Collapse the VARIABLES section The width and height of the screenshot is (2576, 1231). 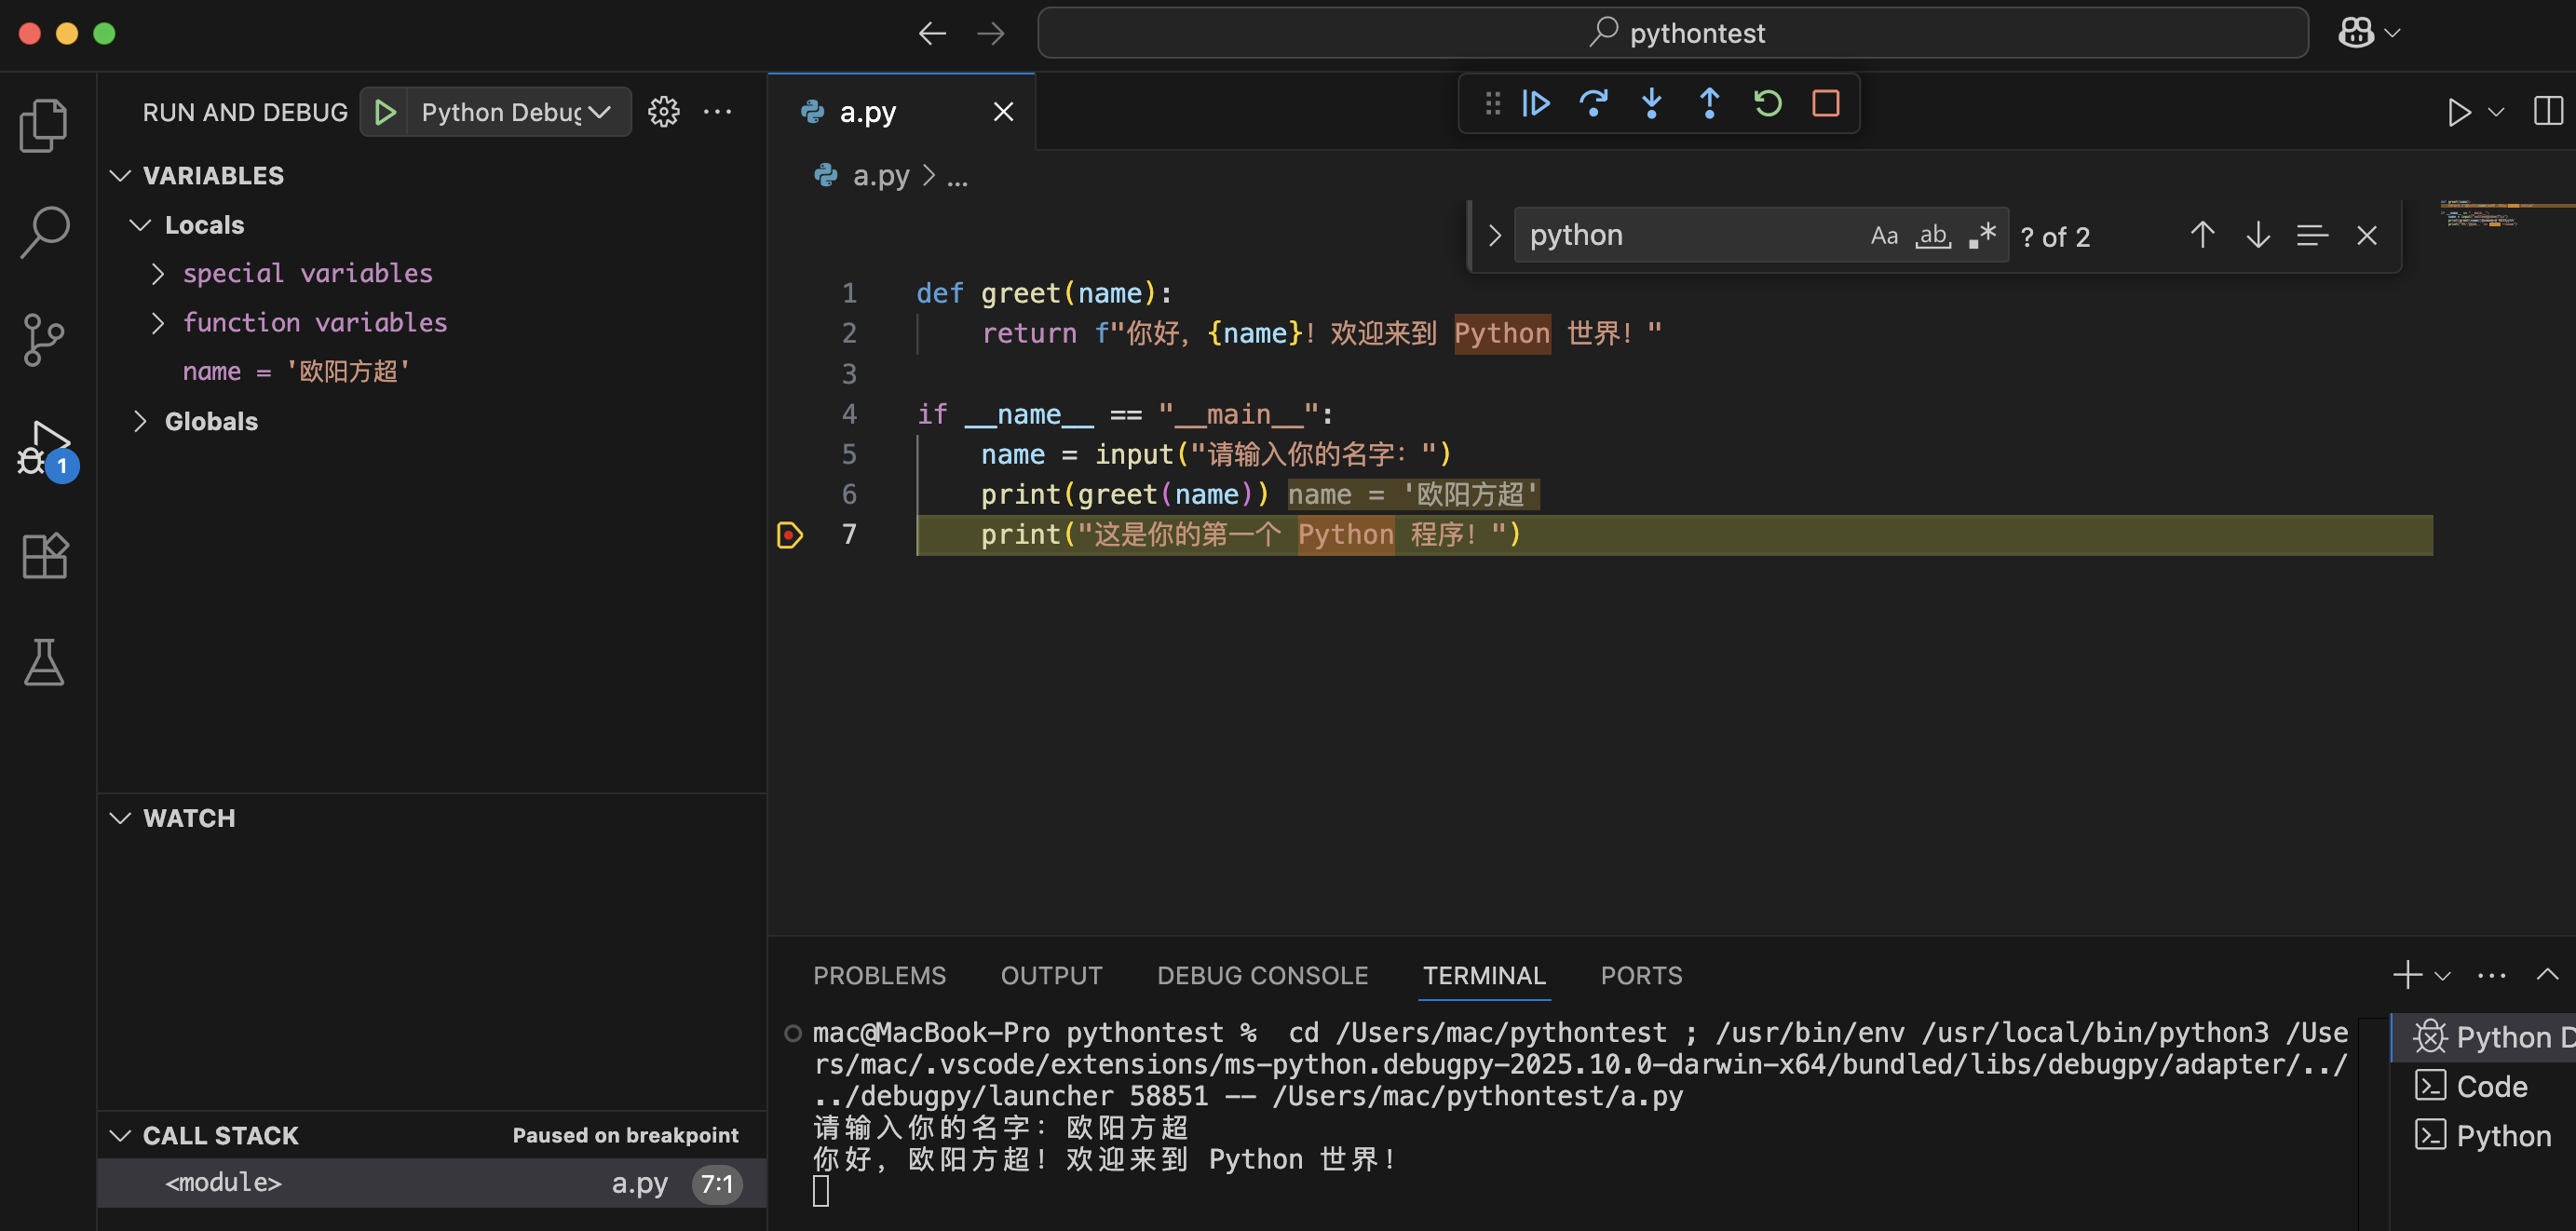[x=120, y=176]
